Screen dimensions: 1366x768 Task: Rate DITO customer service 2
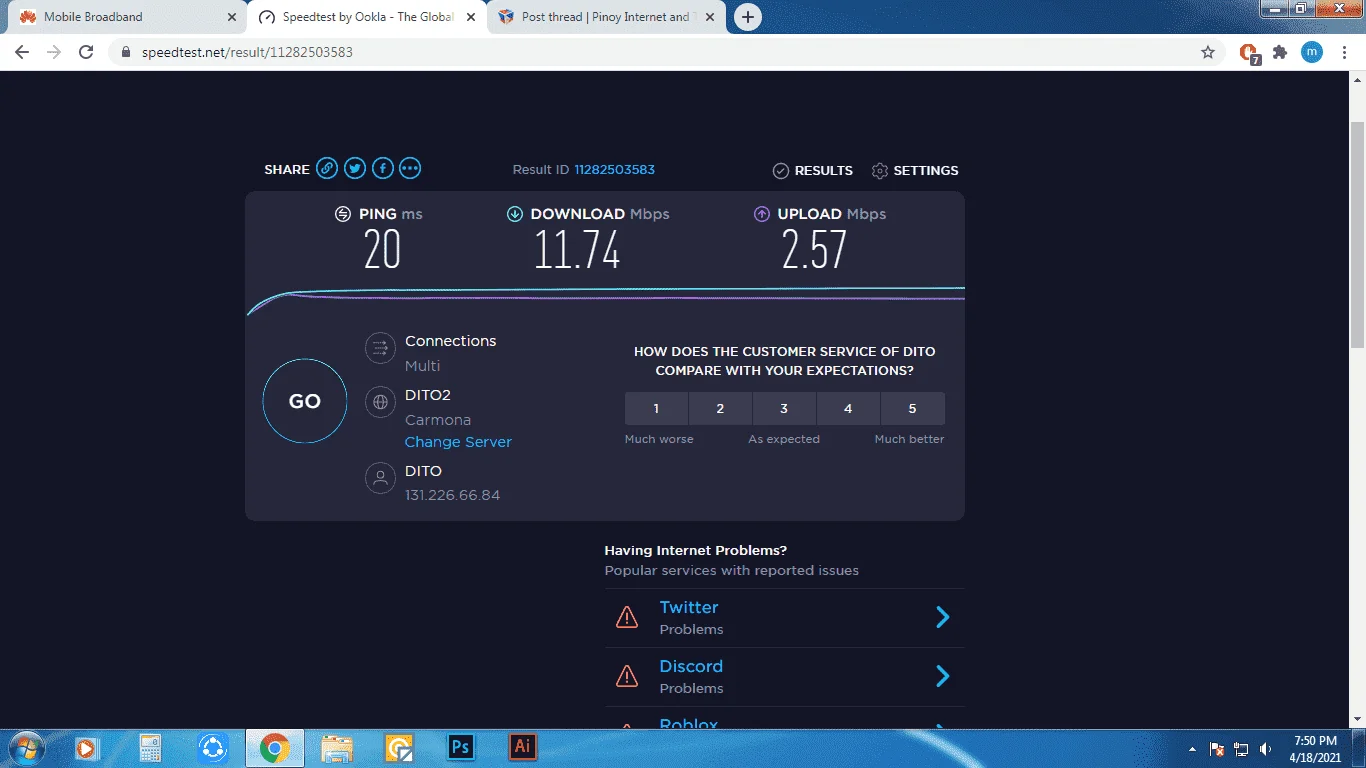pos(720,408)
